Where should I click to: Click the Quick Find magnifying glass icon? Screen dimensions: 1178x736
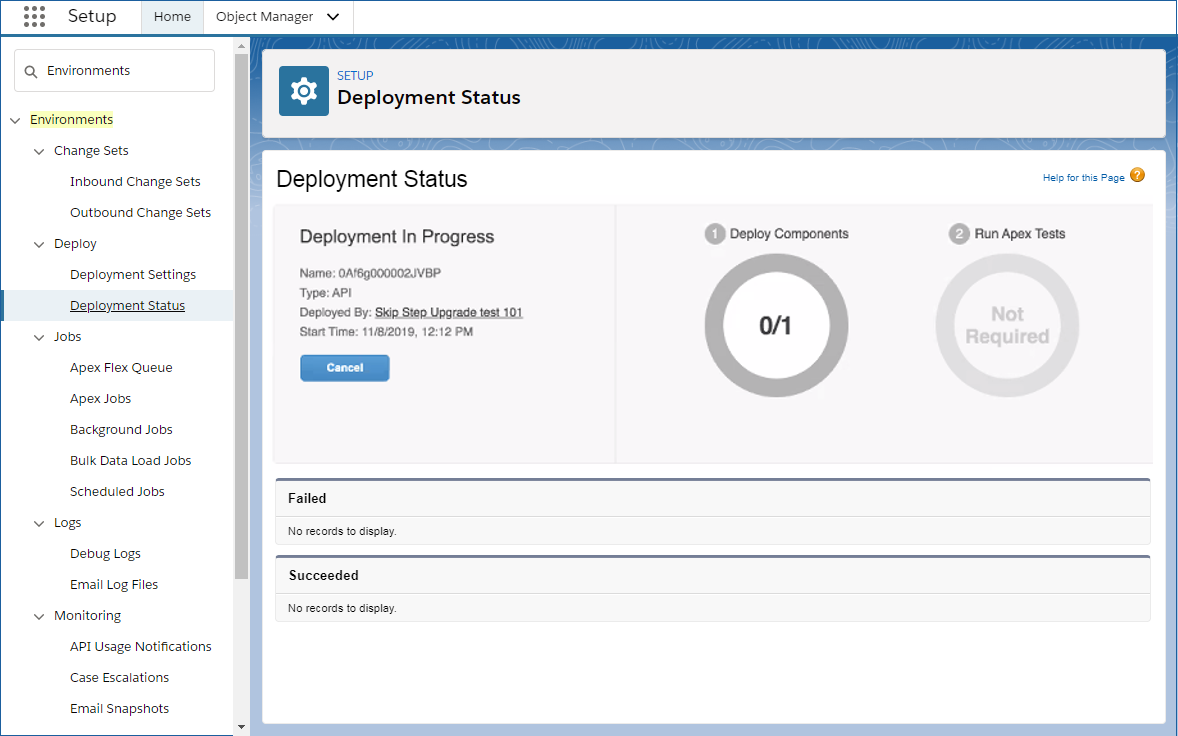(31, 70)
